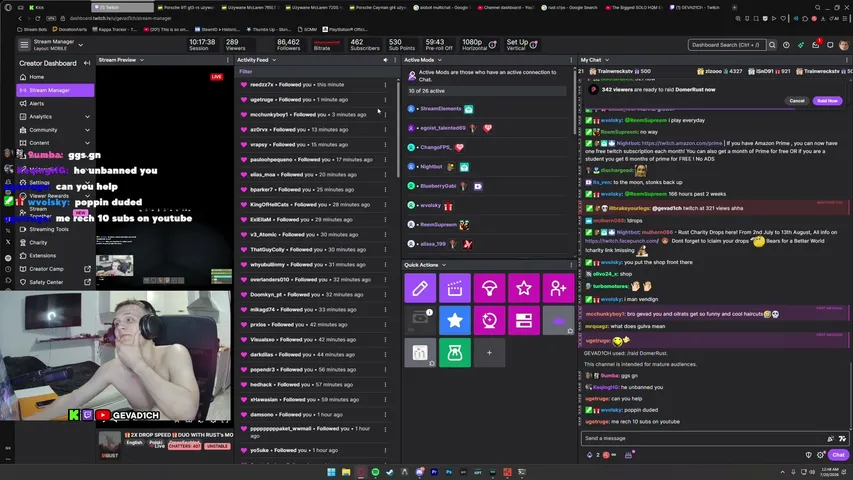Expand the Analytics sidebar section
The height and width of the screenshot is (480, 853).
(x=87, y=116)
